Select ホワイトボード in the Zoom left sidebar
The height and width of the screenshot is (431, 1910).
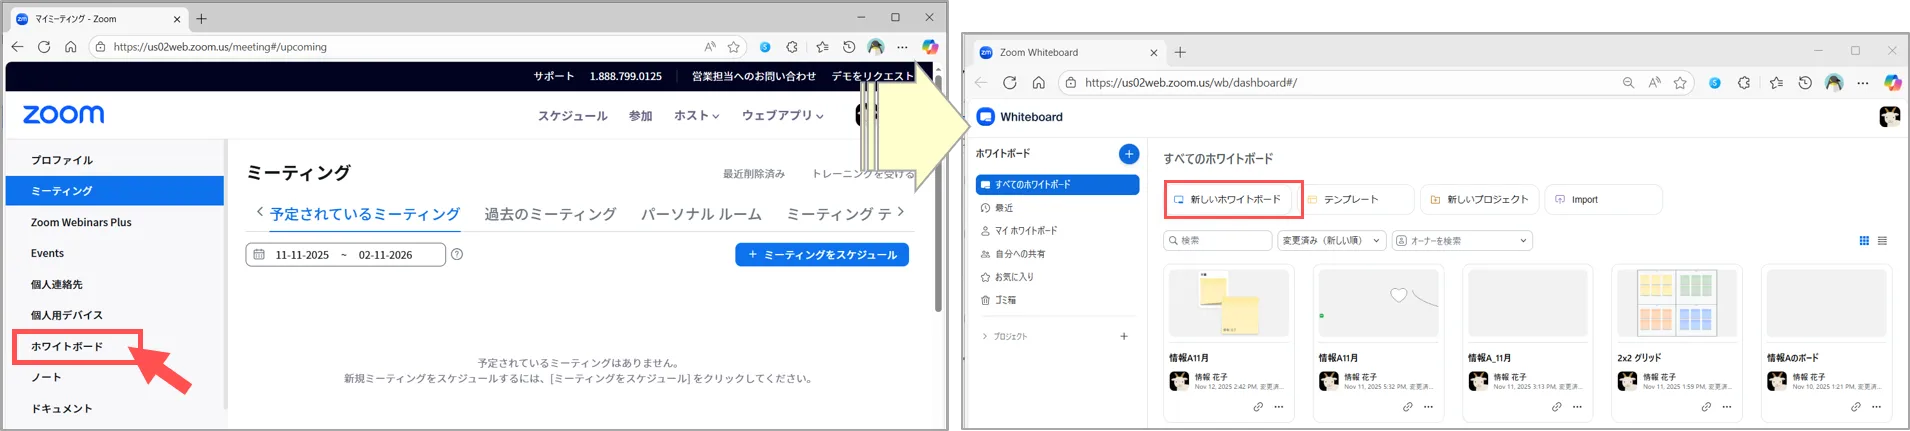point(67,347)
